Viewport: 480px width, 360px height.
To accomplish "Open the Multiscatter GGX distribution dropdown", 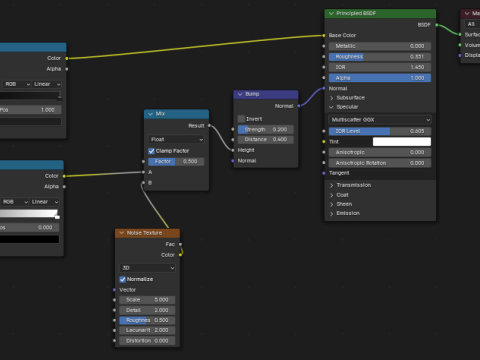I will (x=380, y=120).
